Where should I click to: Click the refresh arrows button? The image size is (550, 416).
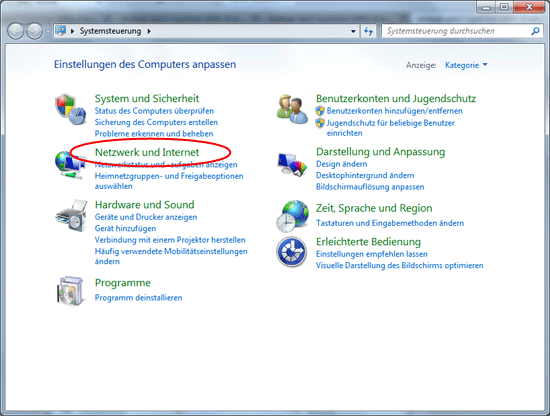click(368, 31)
